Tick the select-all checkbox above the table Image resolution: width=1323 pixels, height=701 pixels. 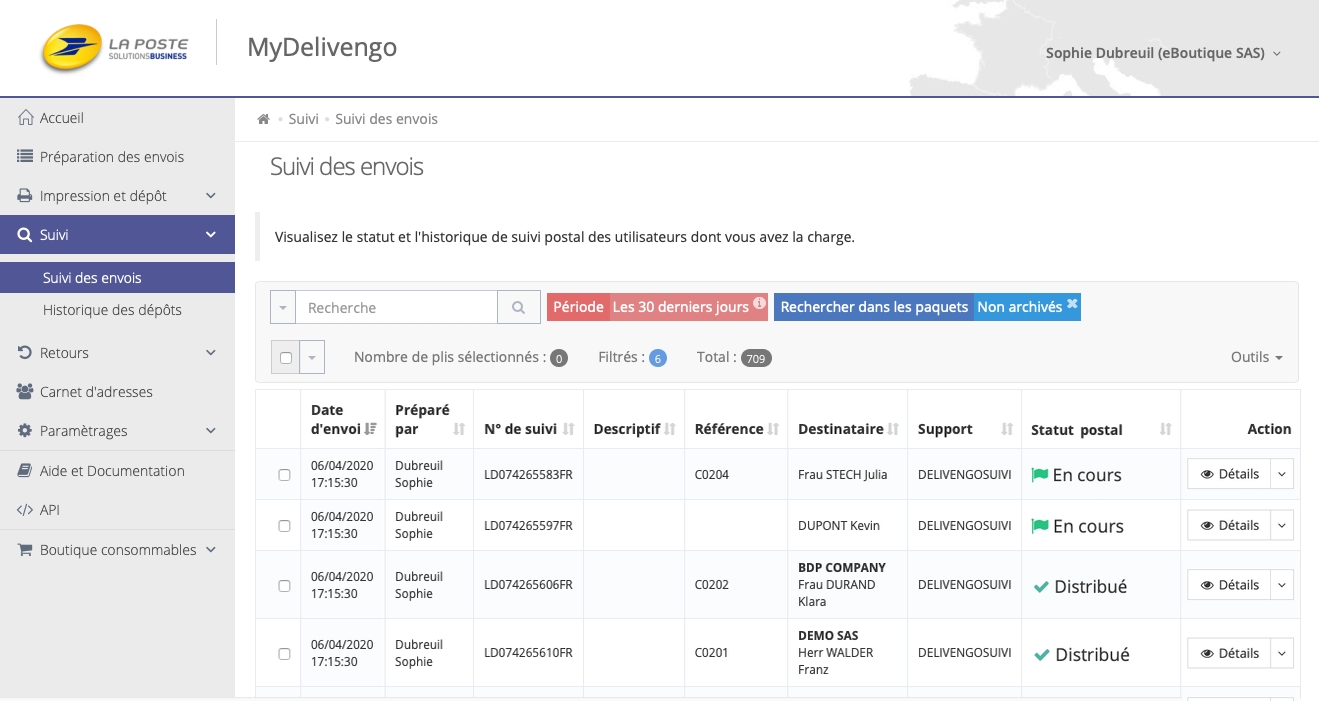tap(286, 358)
